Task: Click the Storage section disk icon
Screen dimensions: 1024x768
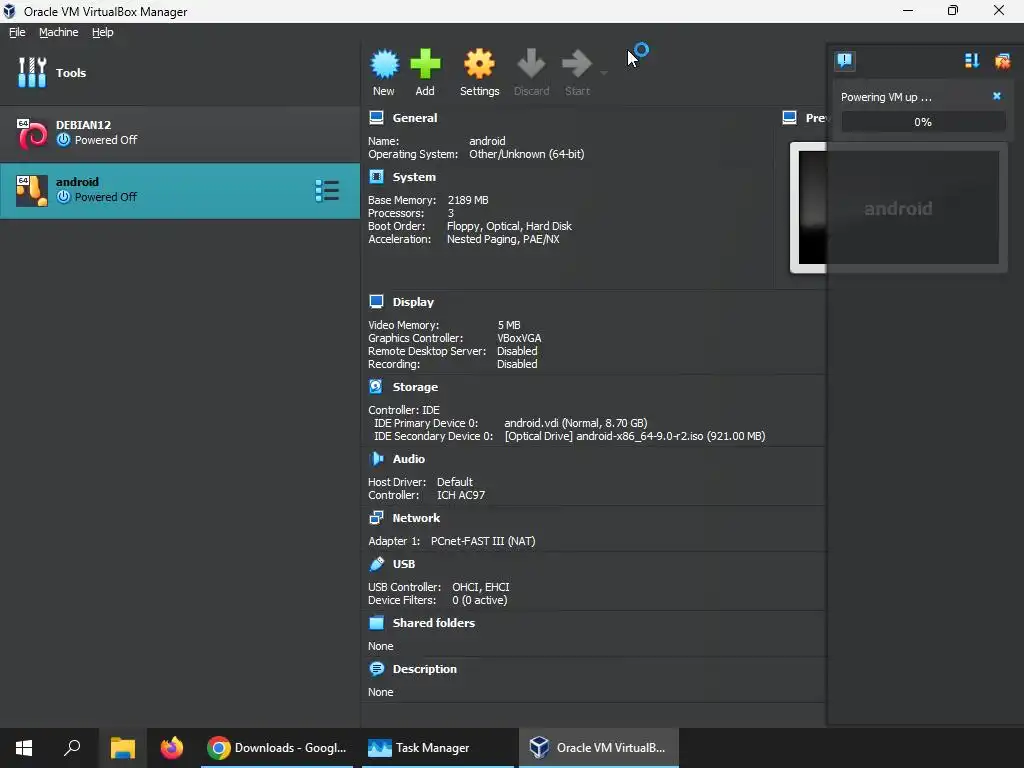Action: click(376, 387)
